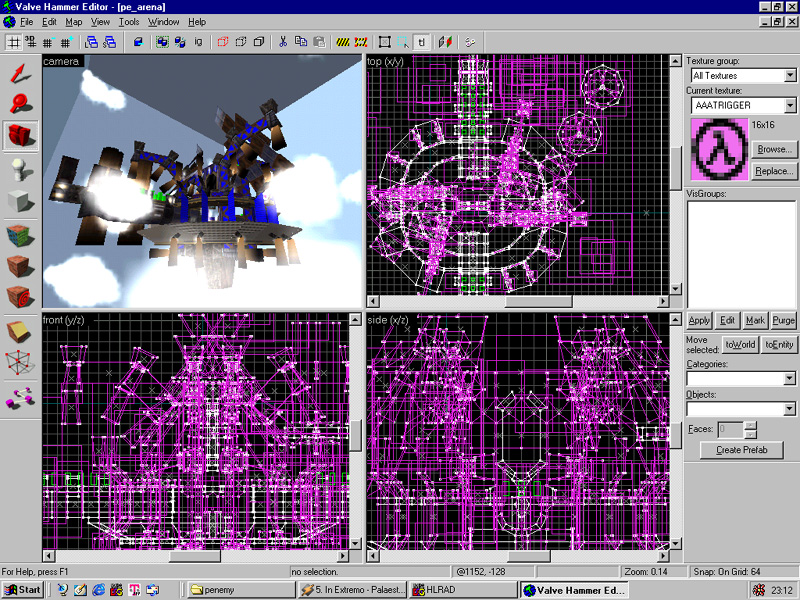The height and width of the screenshot is (600, 800).
Task: Click the Apply current texture brick icon
Action: point(19,266)
